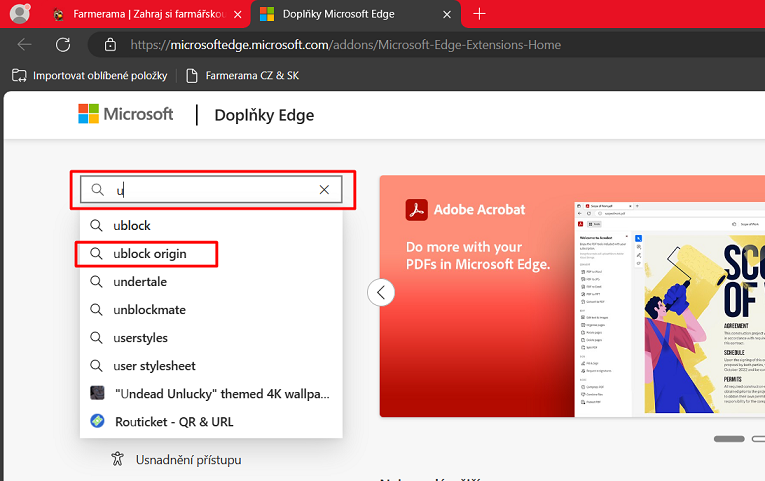The width and height of the screenshot is (765, 481).
Task: Submit search with the magnifier icon
Action: pos(98,189)
